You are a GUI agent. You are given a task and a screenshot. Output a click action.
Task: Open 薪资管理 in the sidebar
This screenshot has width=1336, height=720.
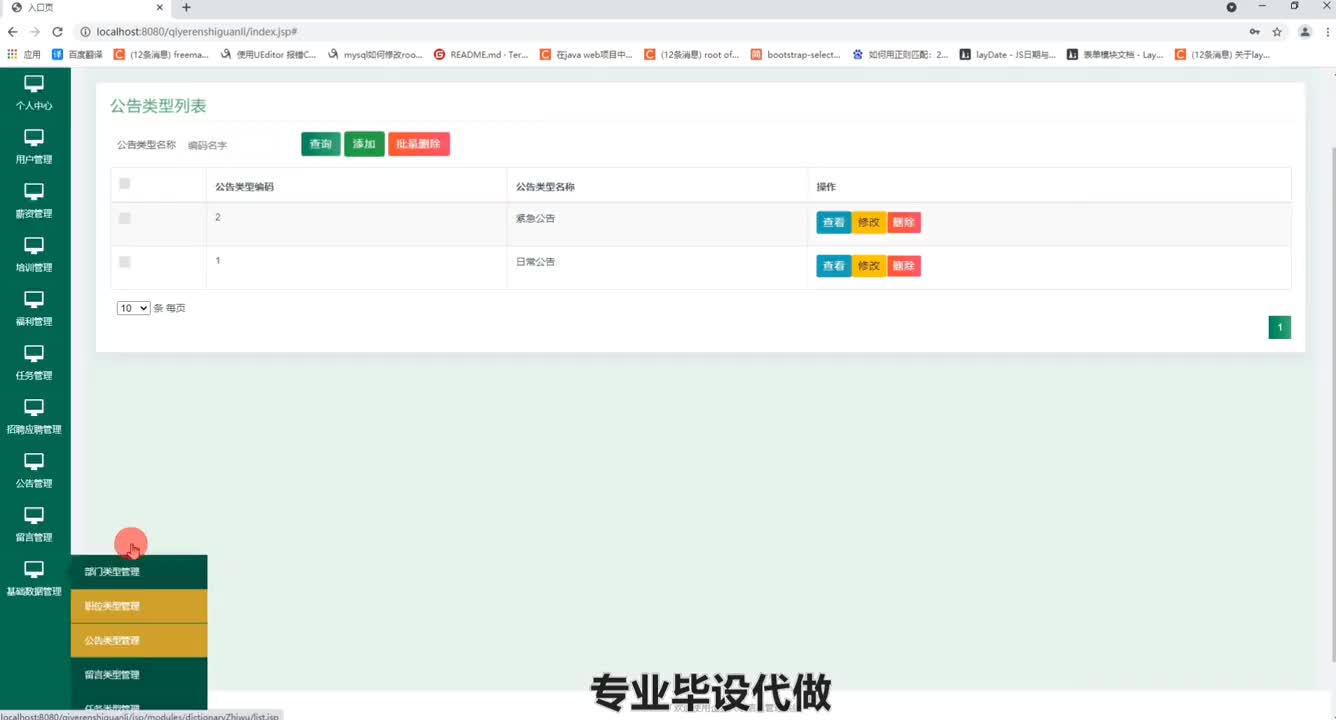click(34, 200)
